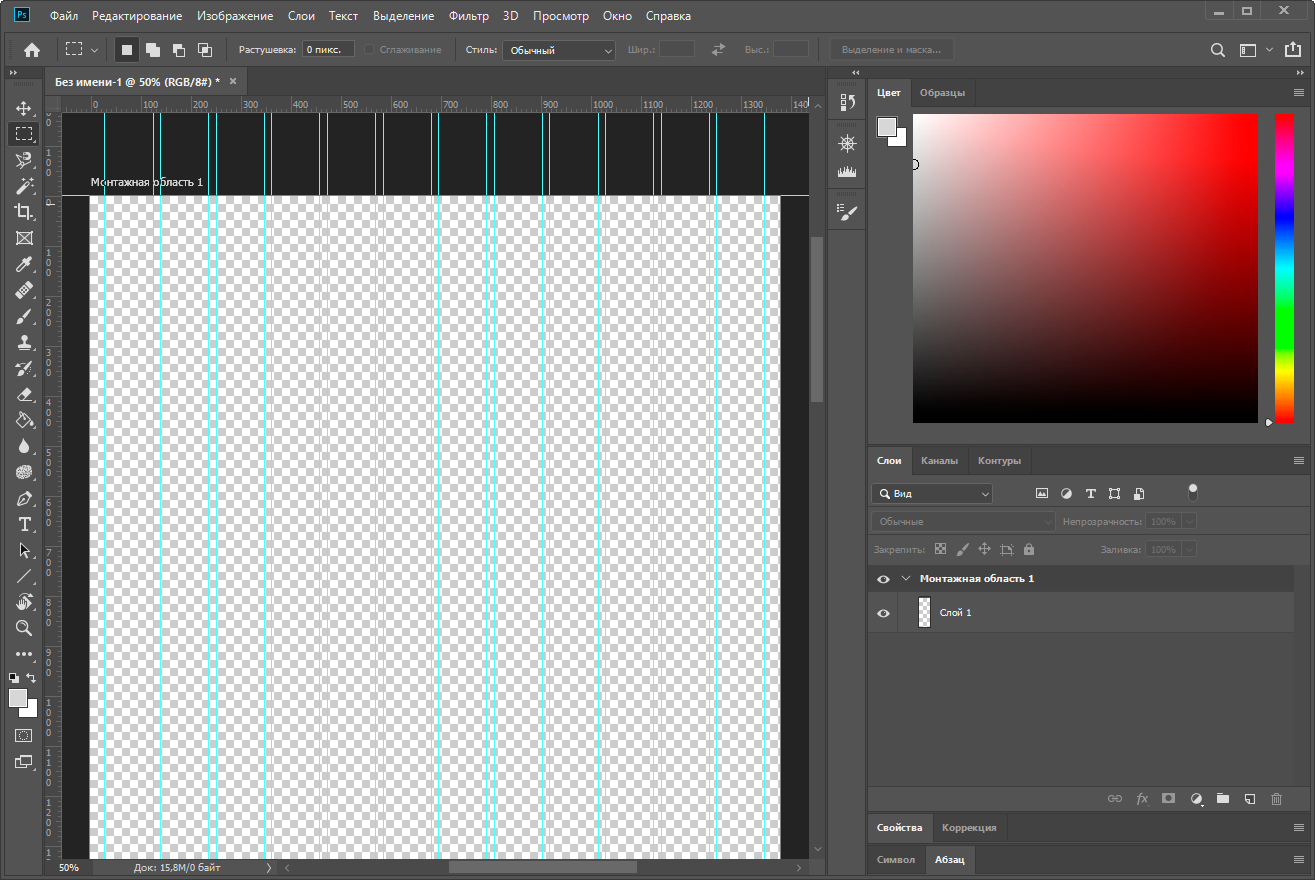1315x880 pixels.
Task: Toggle the layer filter switch
Action: (x=1192, y=493)
